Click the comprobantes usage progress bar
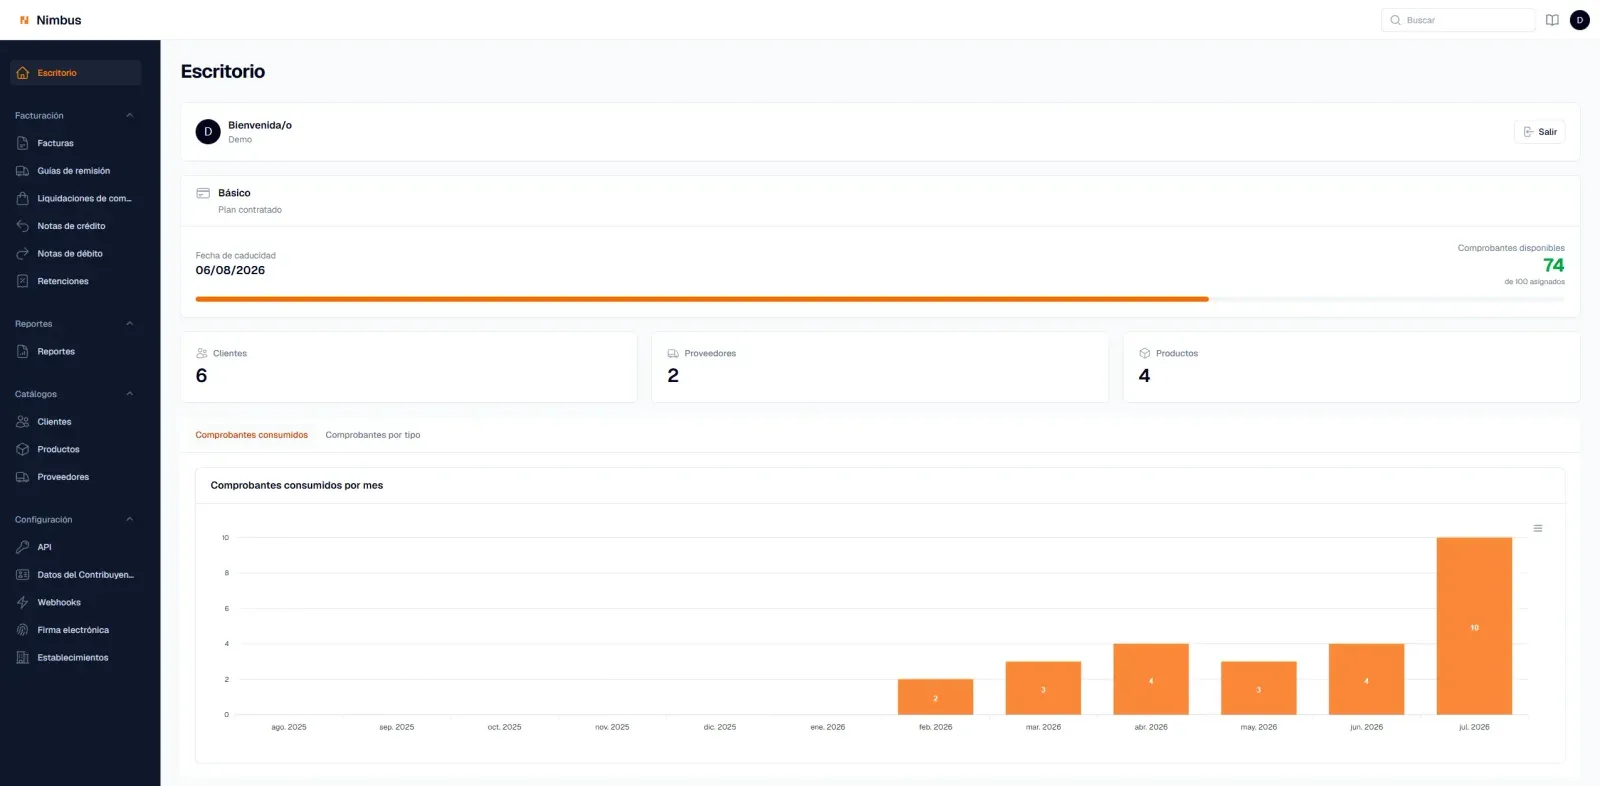This screenshot has width=1600, height=786. click(x=880, y=299)
